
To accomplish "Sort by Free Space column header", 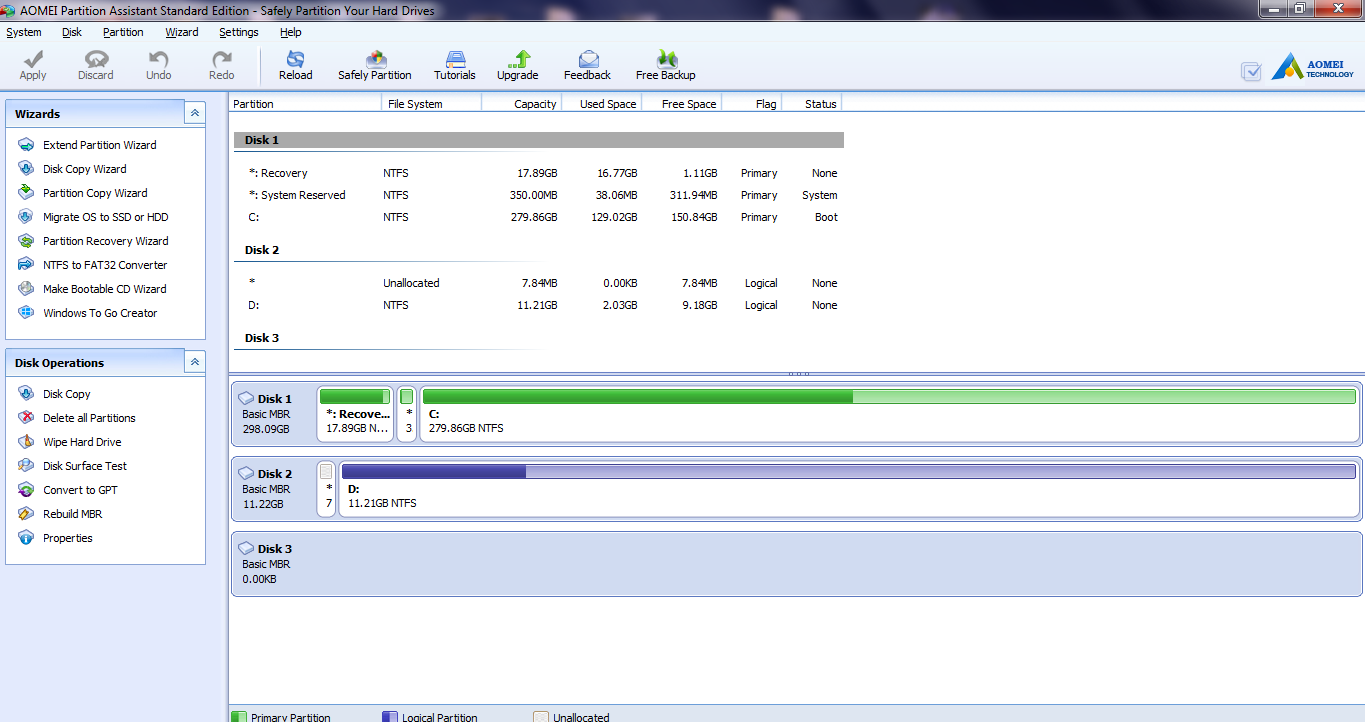I will point(681,104).
